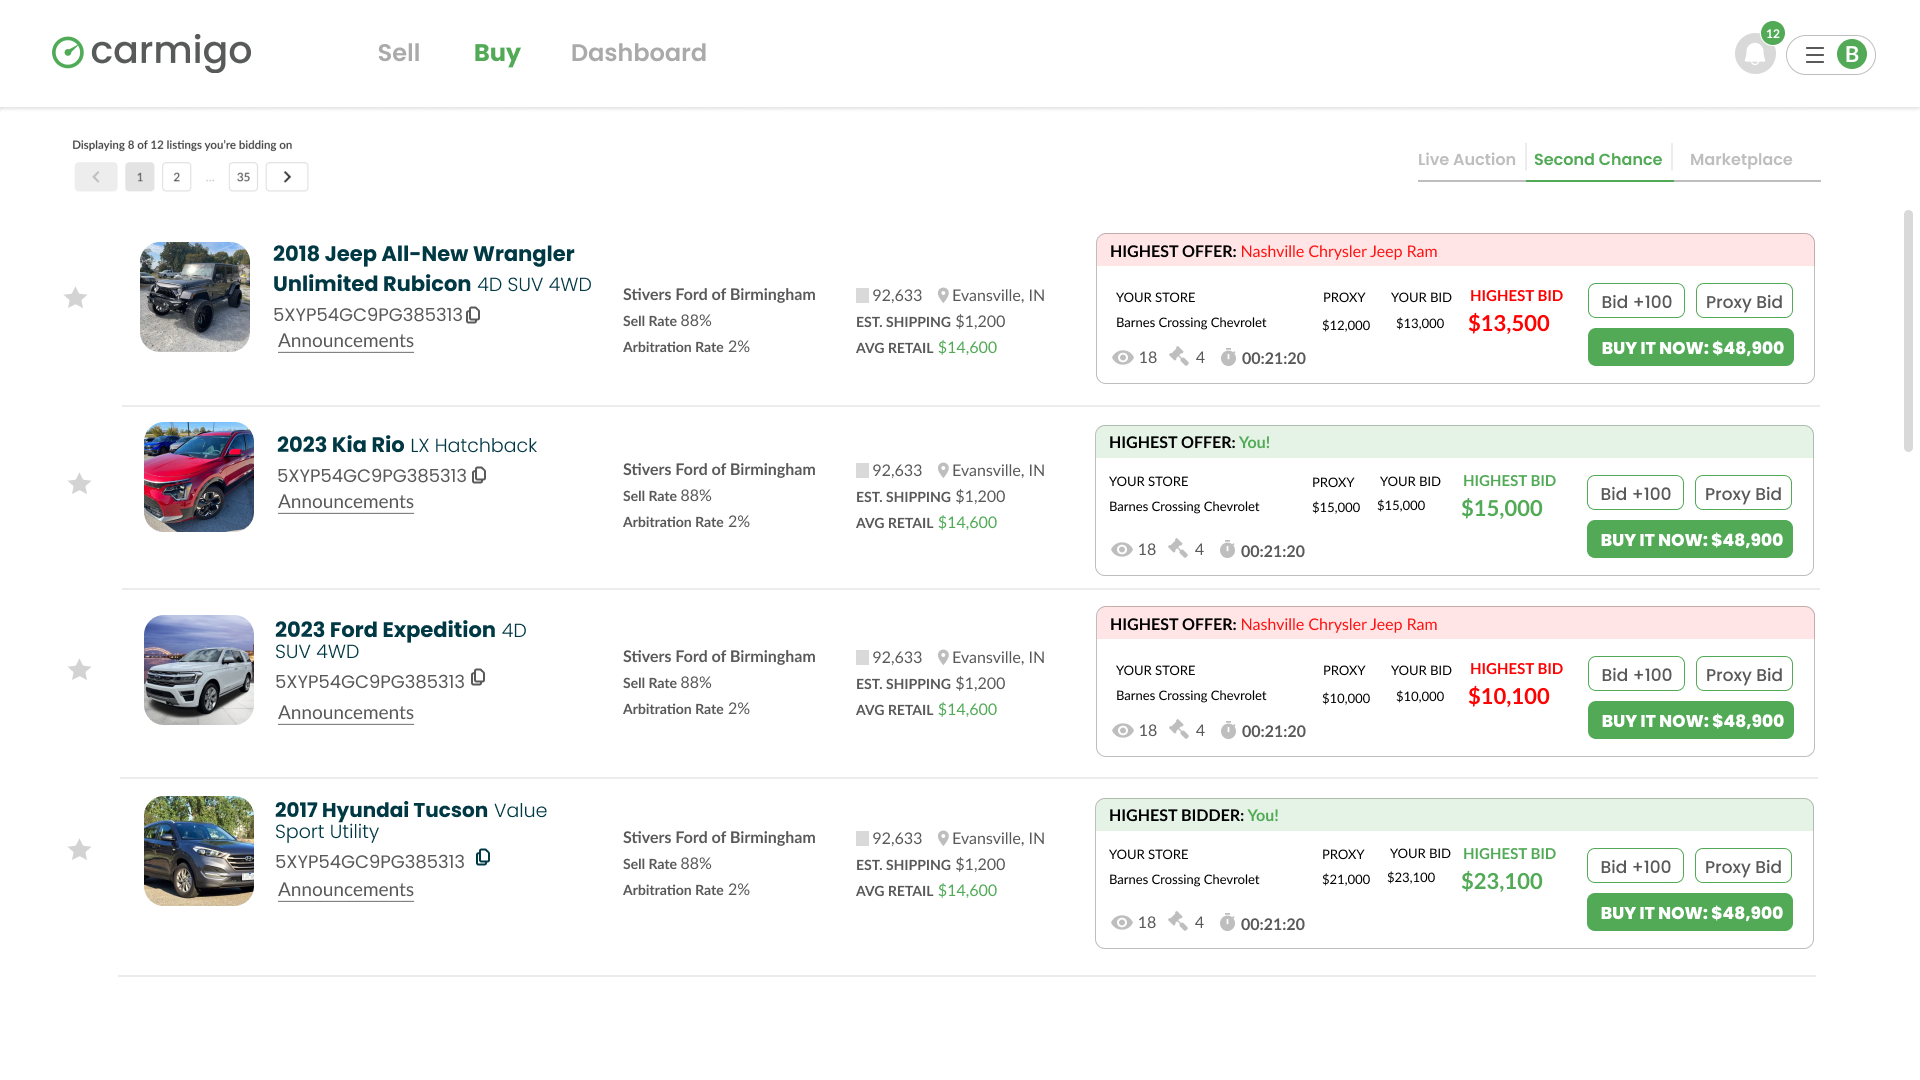1920x1080 pixels.
Task: Switch to the Marketplace tab
Action: point(1740,159)
